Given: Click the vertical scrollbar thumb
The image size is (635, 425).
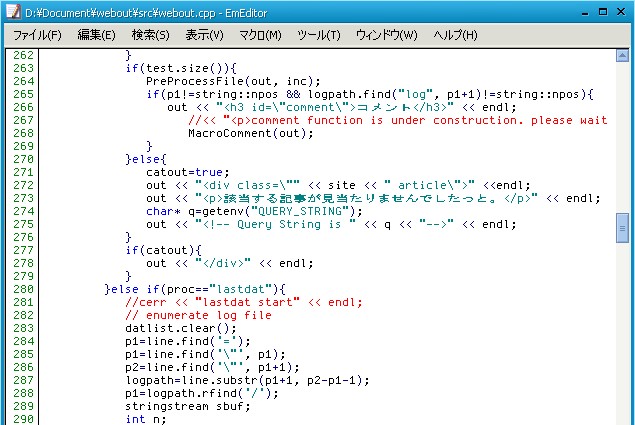Looking at the screenshot, I should pos(622,228).
